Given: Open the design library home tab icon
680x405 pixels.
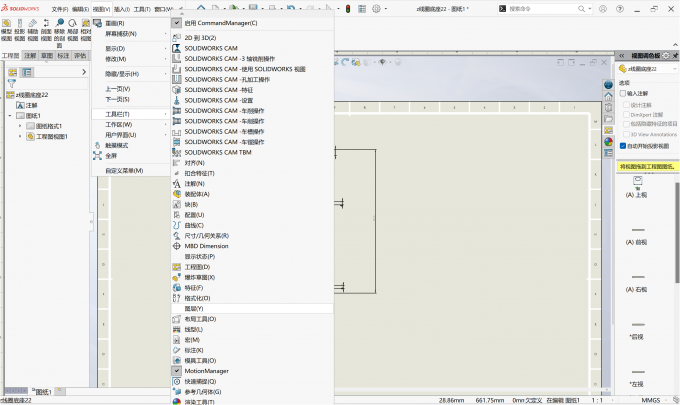Looking at the screenshot, I should click(608, 96).
